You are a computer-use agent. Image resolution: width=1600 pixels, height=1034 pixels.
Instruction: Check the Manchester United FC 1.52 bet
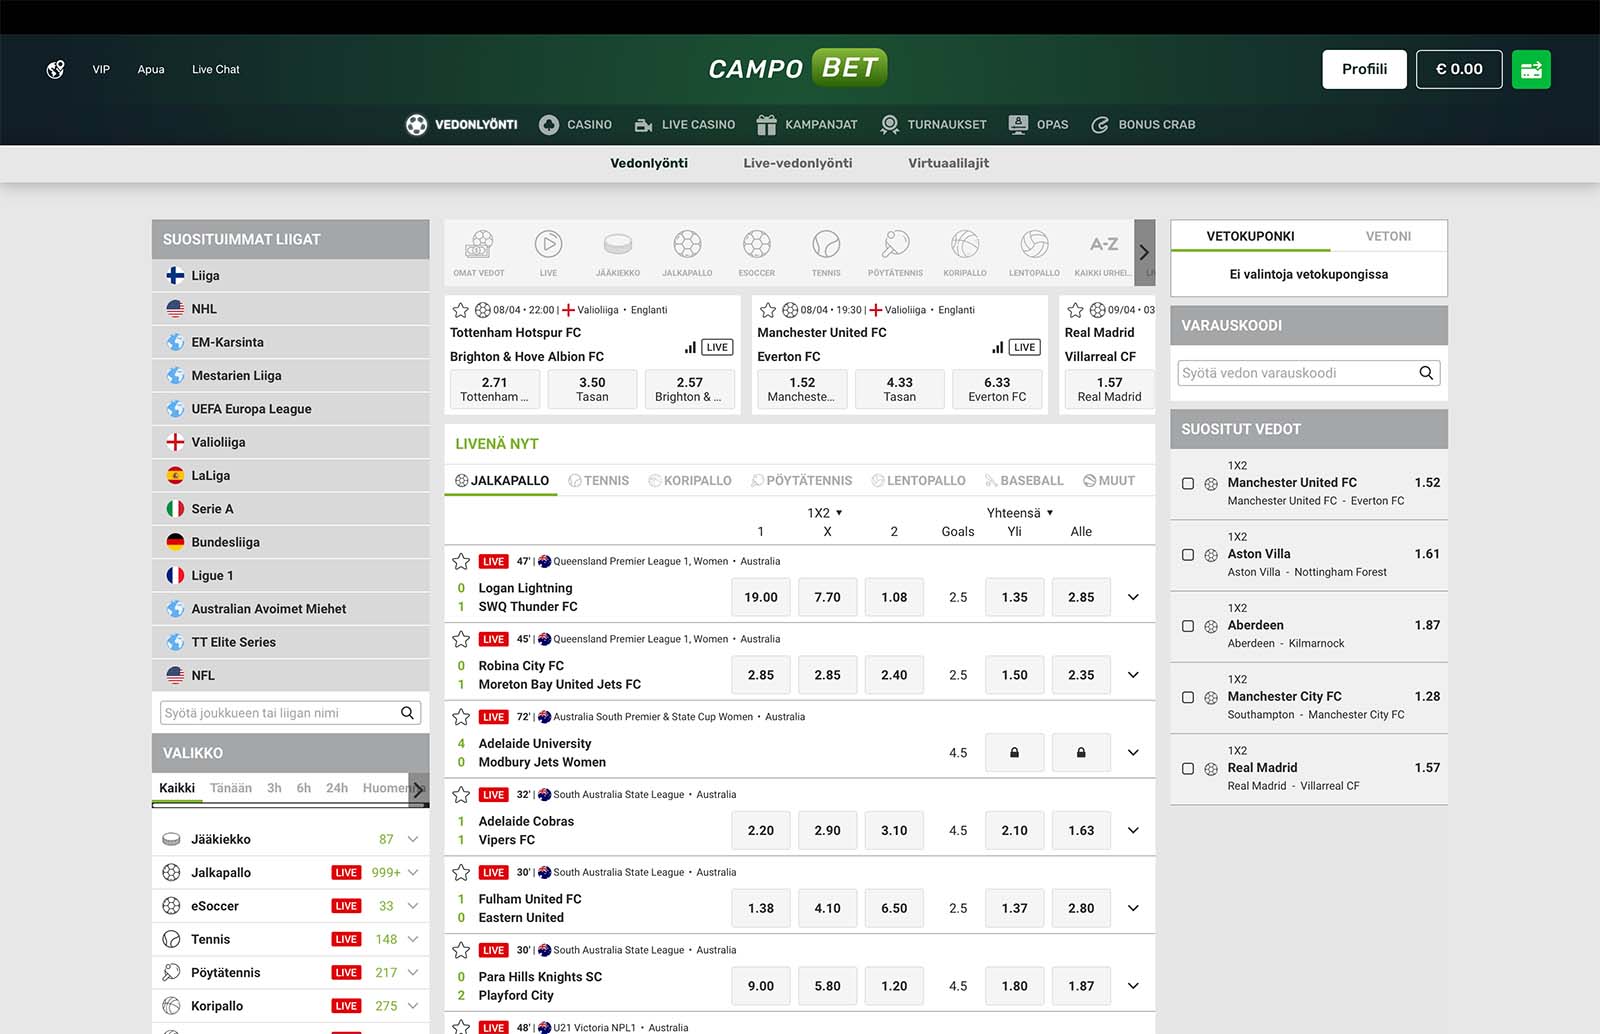click(1188, 483)
